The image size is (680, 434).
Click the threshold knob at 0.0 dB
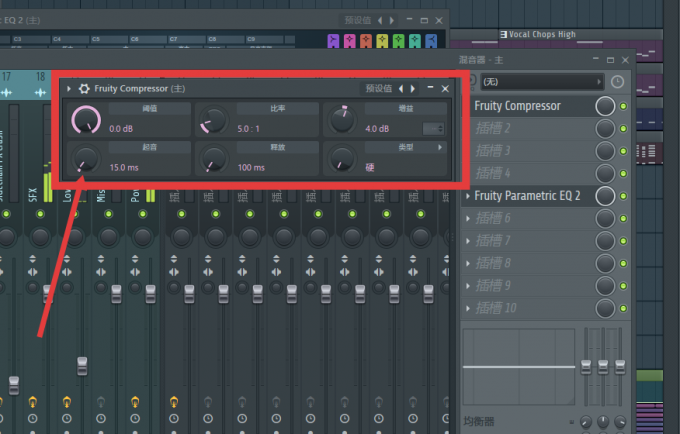(86, 120)
